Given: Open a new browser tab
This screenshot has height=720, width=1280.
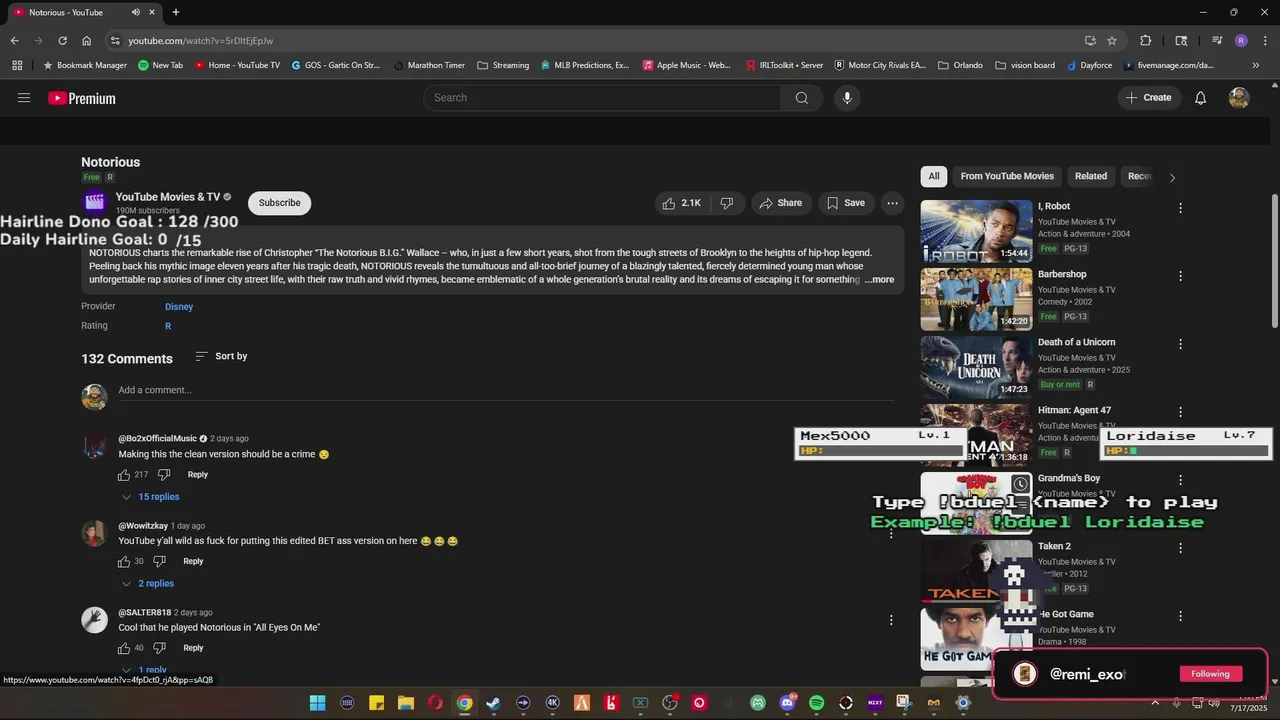Looking at the screenshot, I should tap(175, 12).
